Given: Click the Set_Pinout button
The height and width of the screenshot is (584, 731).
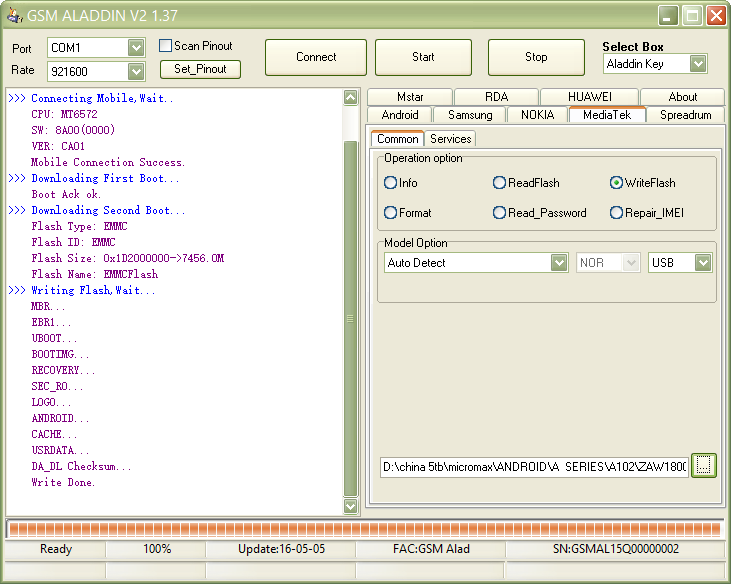Looking at the screenshot, I should point(200,69).
